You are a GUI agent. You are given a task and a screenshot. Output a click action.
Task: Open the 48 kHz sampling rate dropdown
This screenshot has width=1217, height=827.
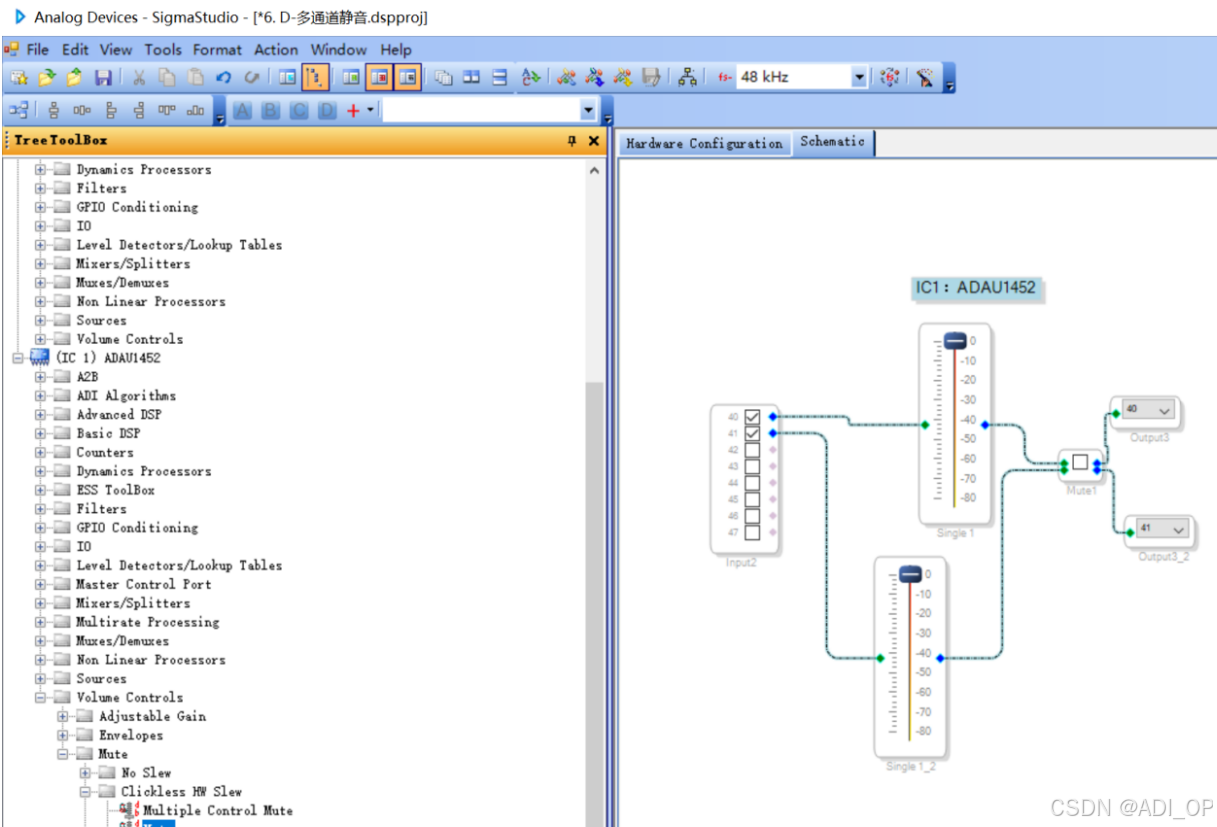click(x=859, y=77)
